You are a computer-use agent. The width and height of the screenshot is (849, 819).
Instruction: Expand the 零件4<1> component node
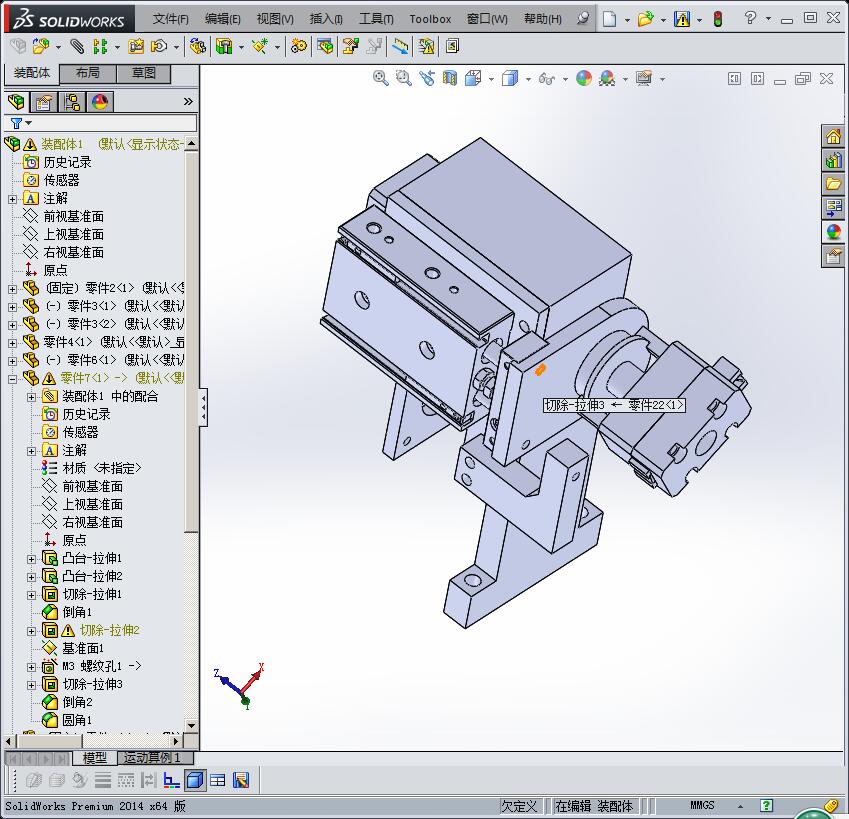pos(12,343)
